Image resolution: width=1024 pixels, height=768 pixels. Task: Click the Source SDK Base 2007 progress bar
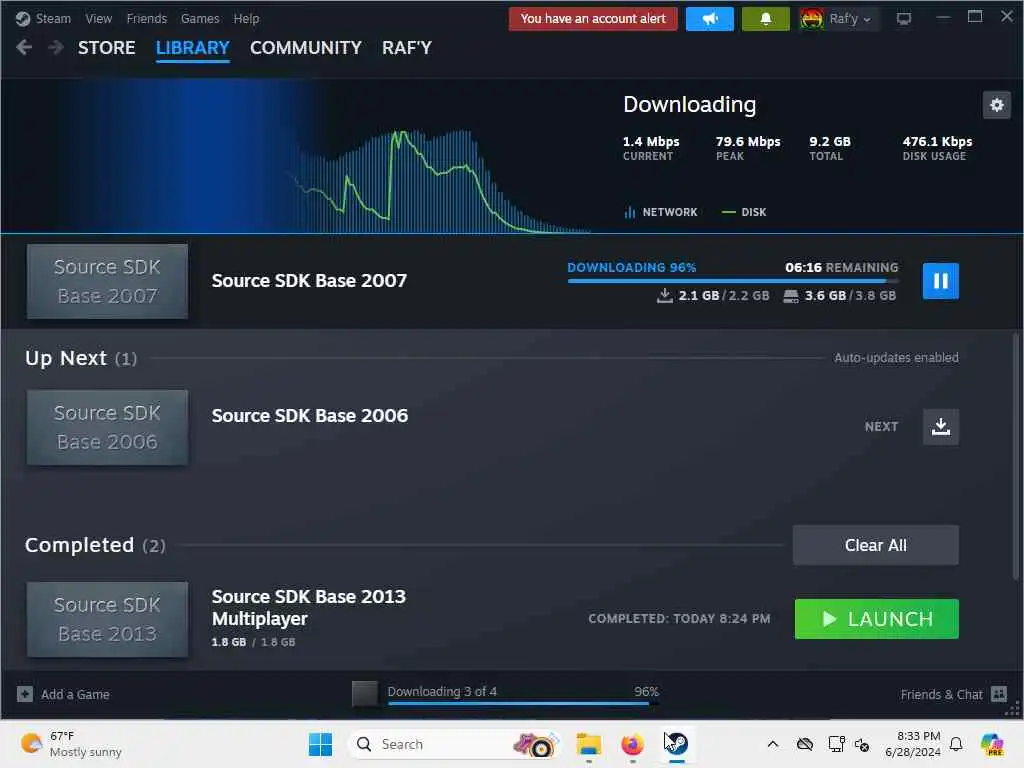(733, 281)
